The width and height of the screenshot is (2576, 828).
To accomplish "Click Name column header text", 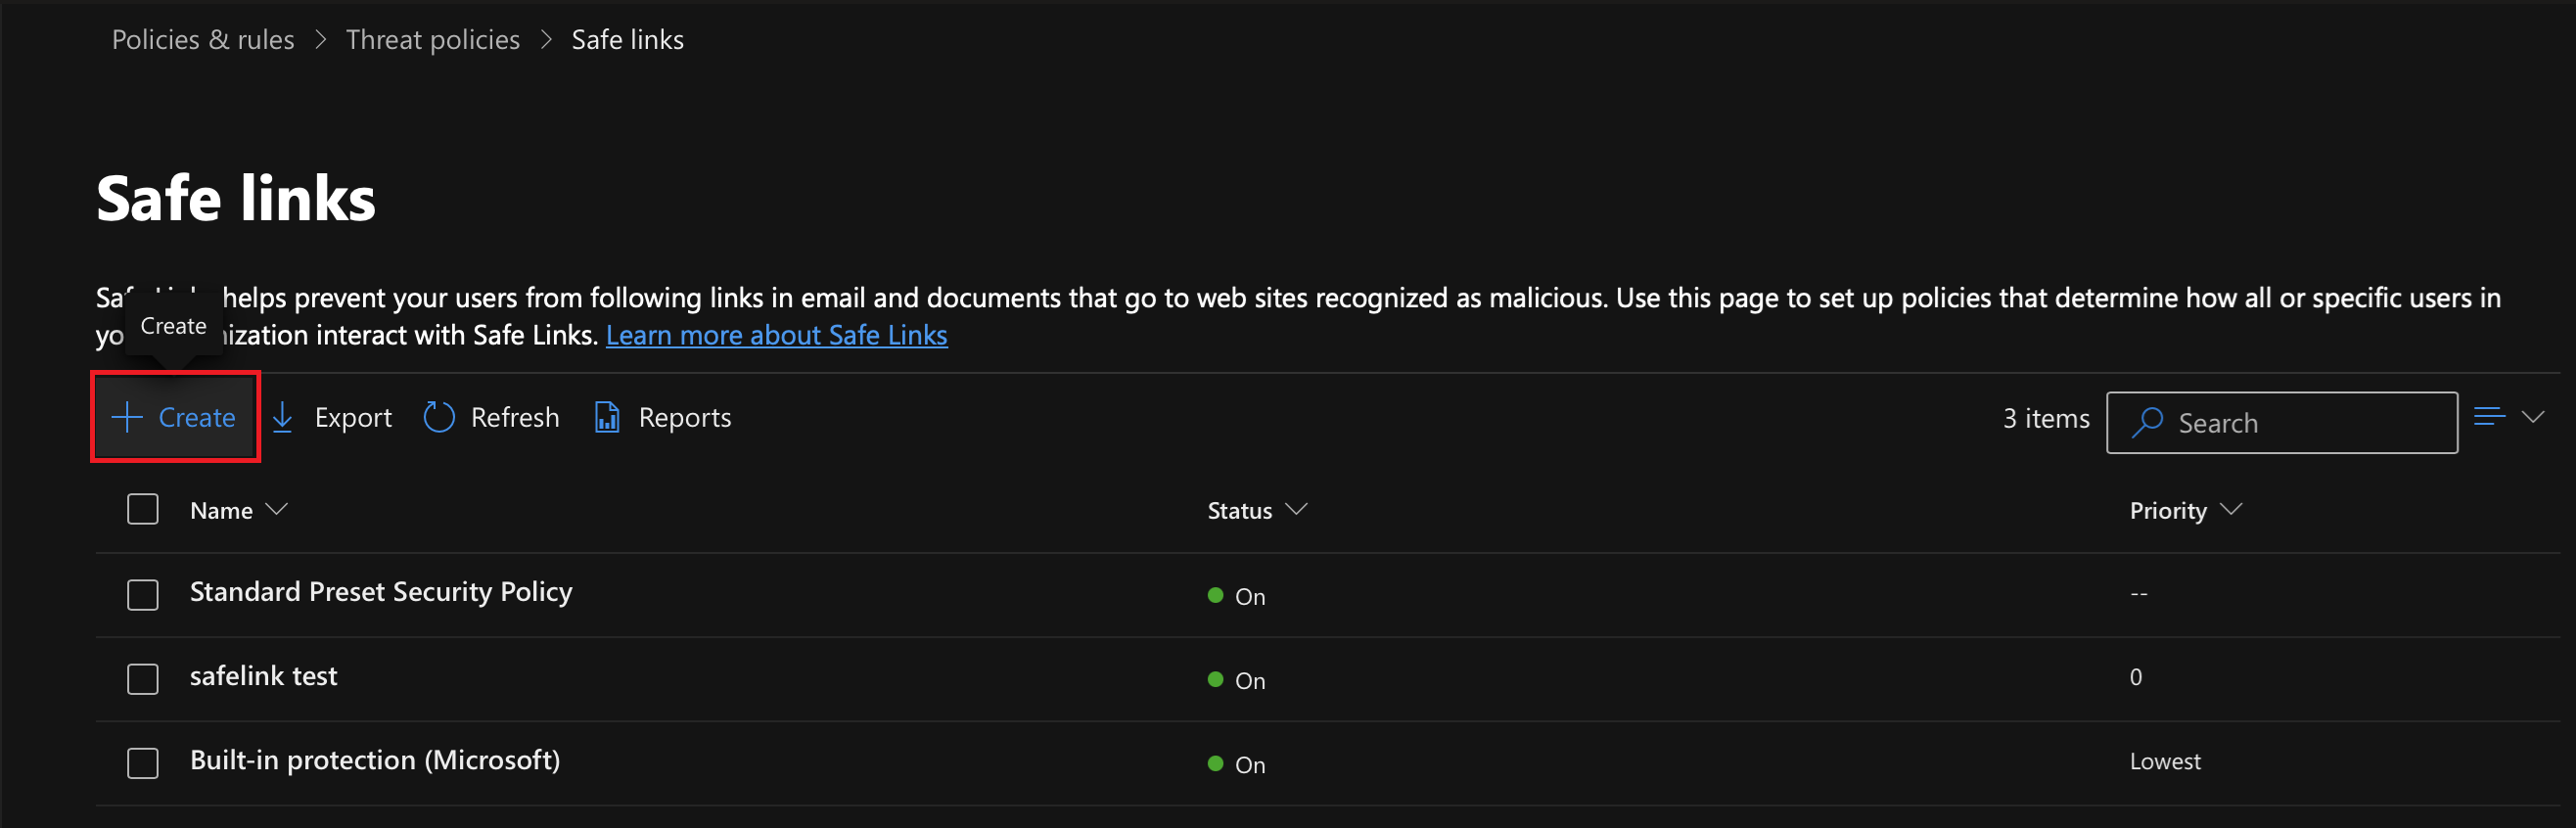I will pos(221,510).
